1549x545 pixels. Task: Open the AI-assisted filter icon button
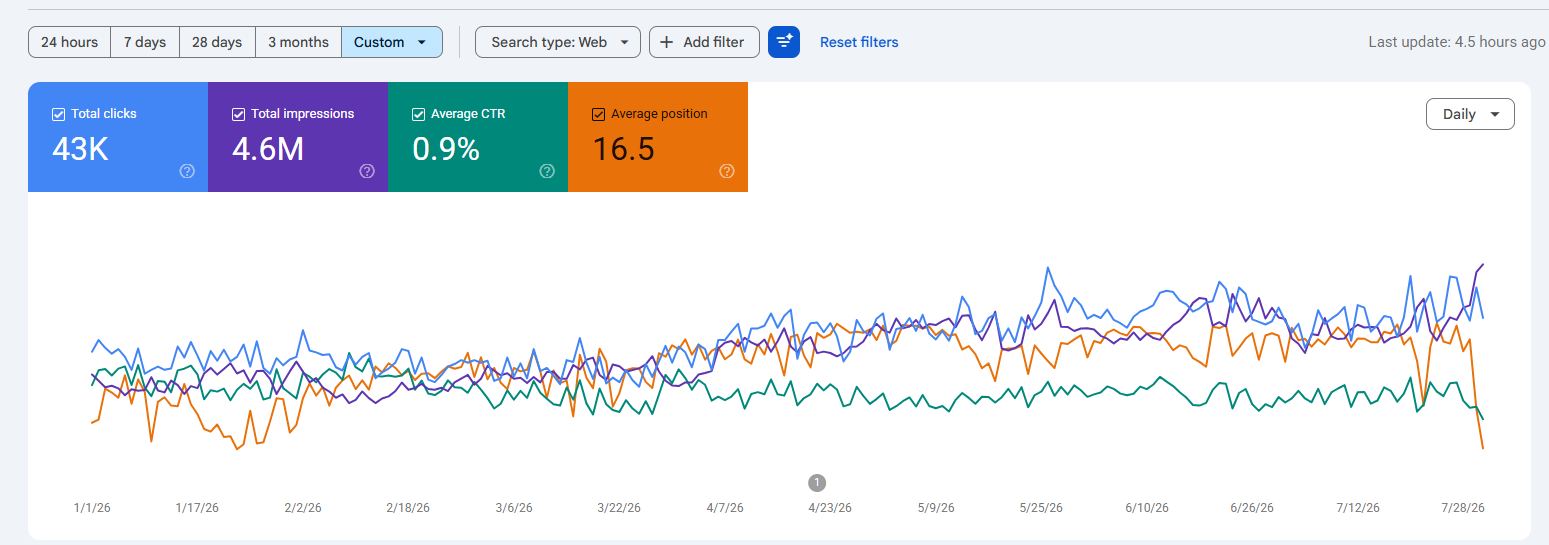coord(784,42)
